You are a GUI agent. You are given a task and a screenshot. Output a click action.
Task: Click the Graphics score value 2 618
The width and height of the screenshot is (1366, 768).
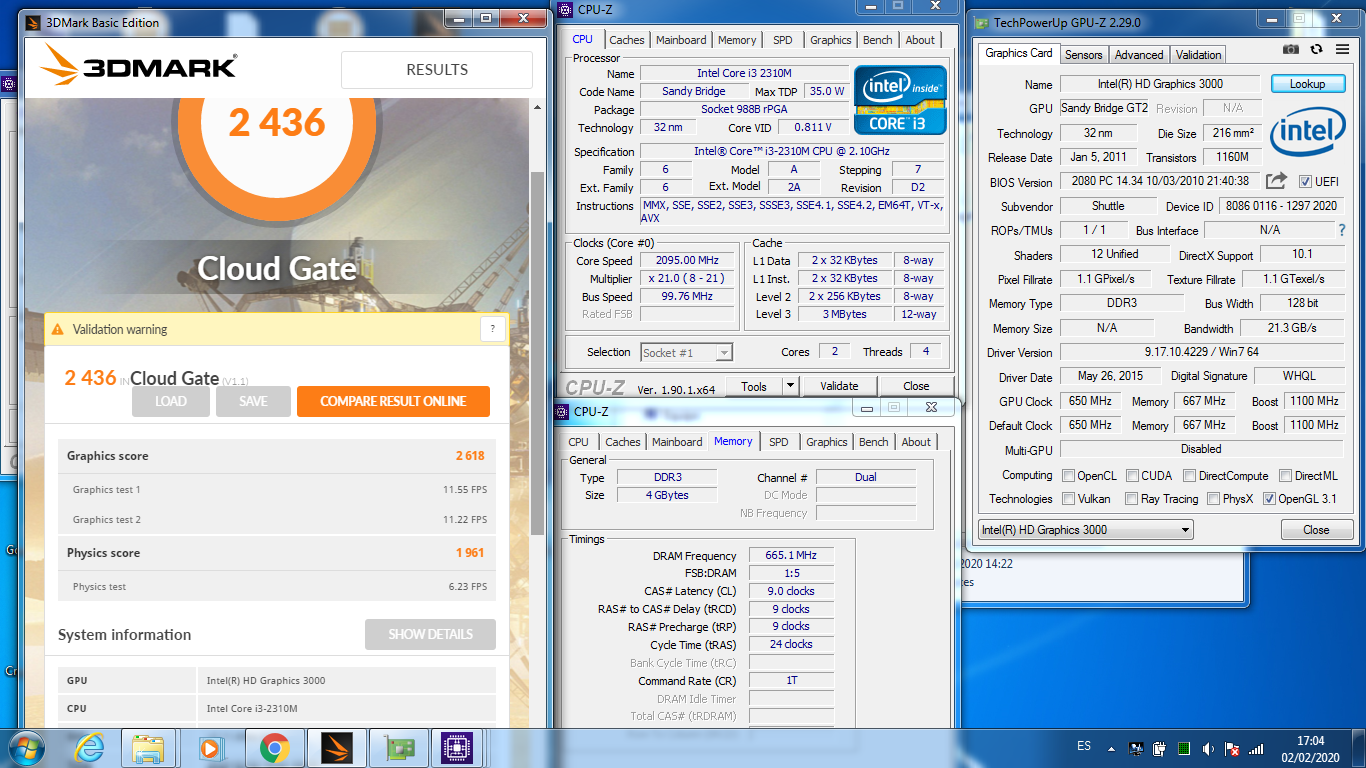click(x=470, y=456)
